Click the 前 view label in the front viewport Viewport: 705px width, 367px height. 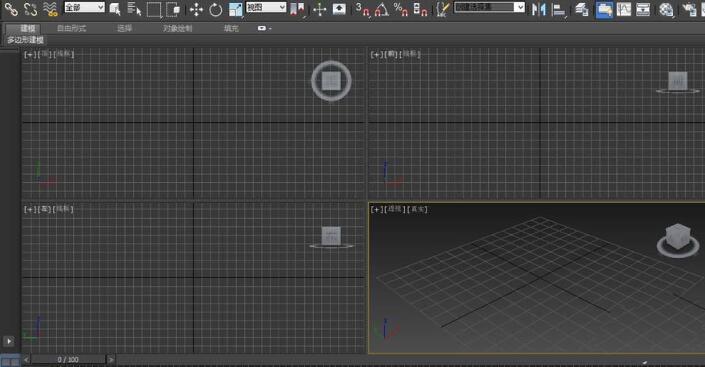click(392, 54)
